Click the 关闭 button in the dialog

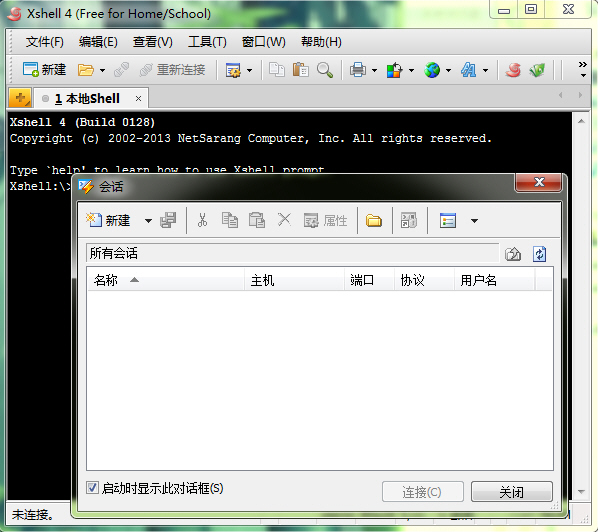(512, 492)
